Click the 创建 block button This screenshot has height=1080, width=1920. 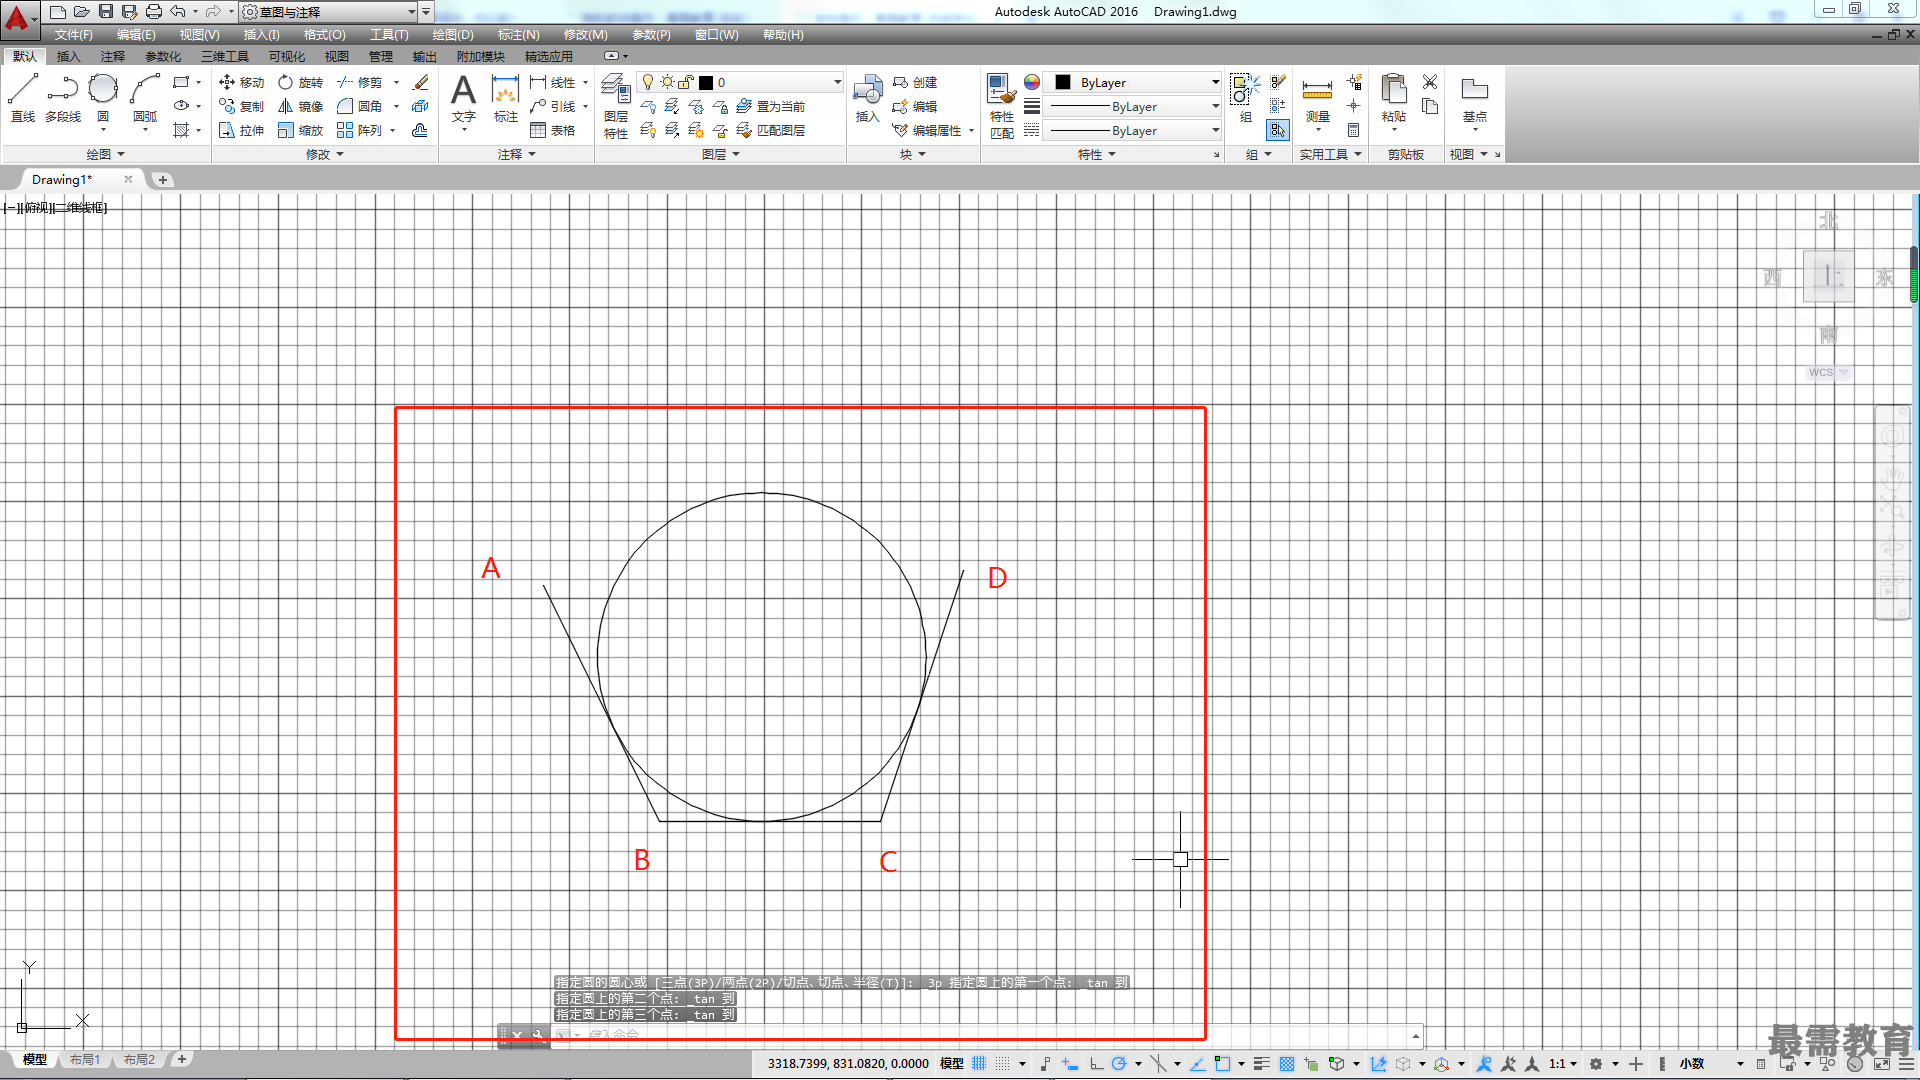tap(915, 82)
